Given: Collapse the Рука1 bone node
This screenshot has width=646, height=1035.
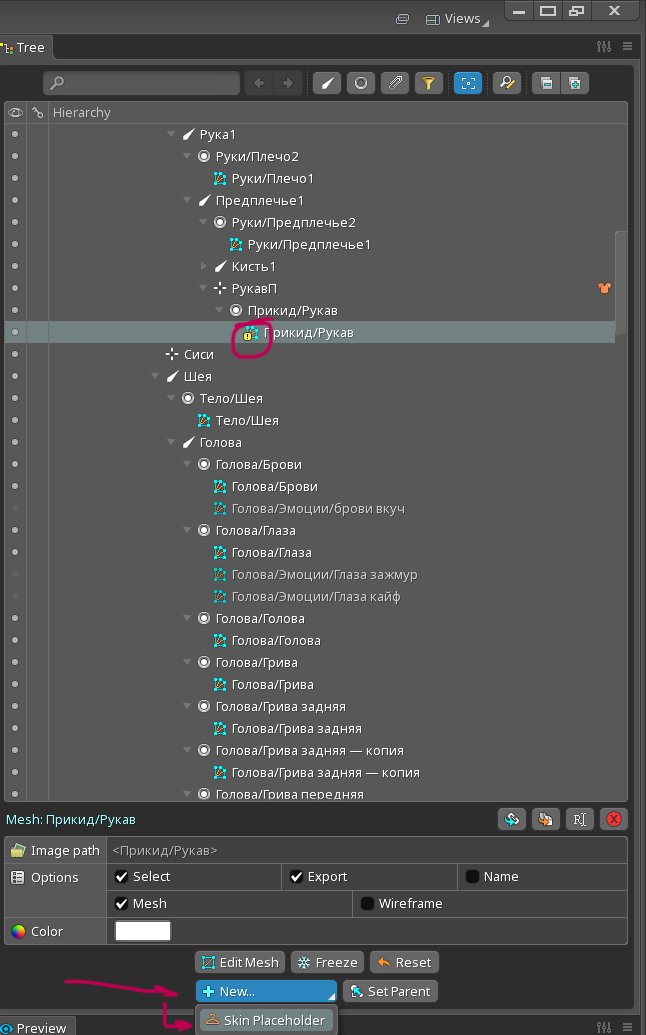Looking at the screenshot, I should click(x=171, y=134).
